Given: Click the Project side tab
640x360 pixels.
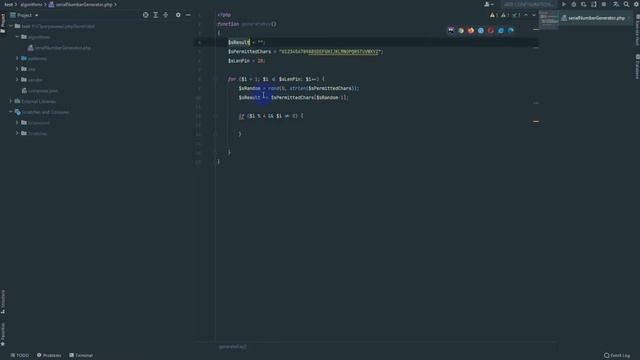Looking at the screenshot, I should click(x=3, y=23).
